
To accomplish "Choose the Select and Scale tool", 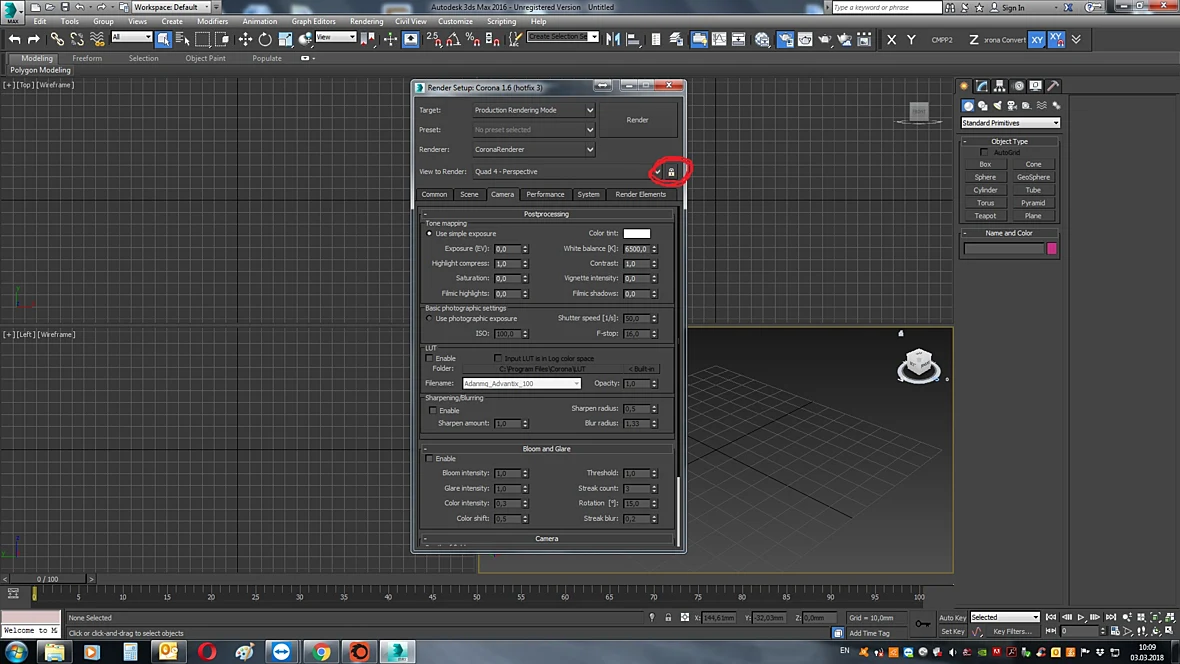I will 285,39.
